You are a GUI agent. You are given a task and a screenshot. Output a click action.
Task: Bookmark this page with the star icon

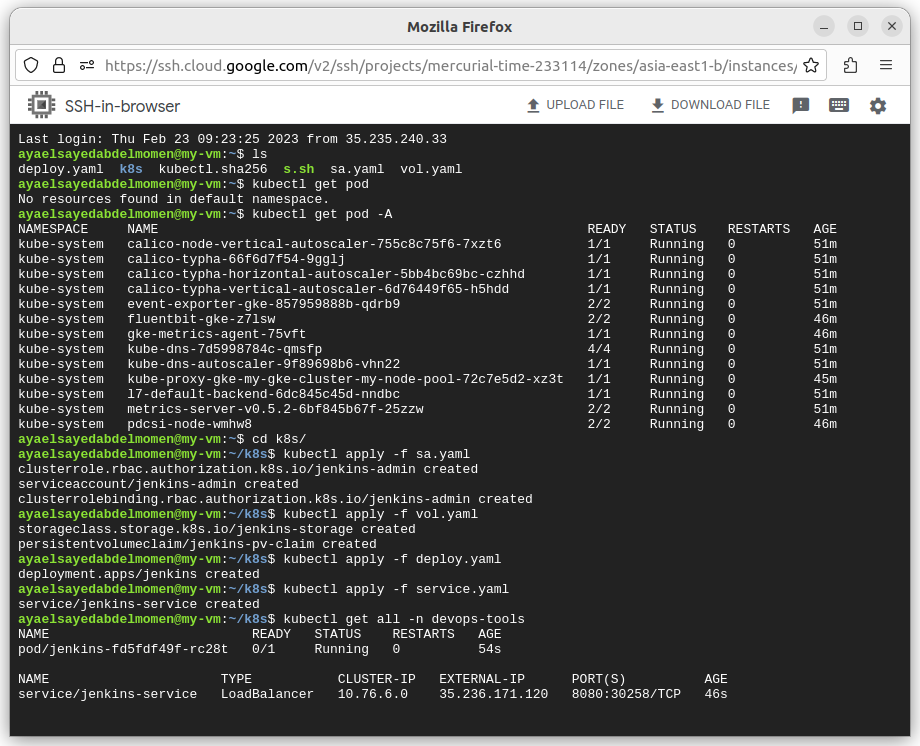click(x=811, y=65)
